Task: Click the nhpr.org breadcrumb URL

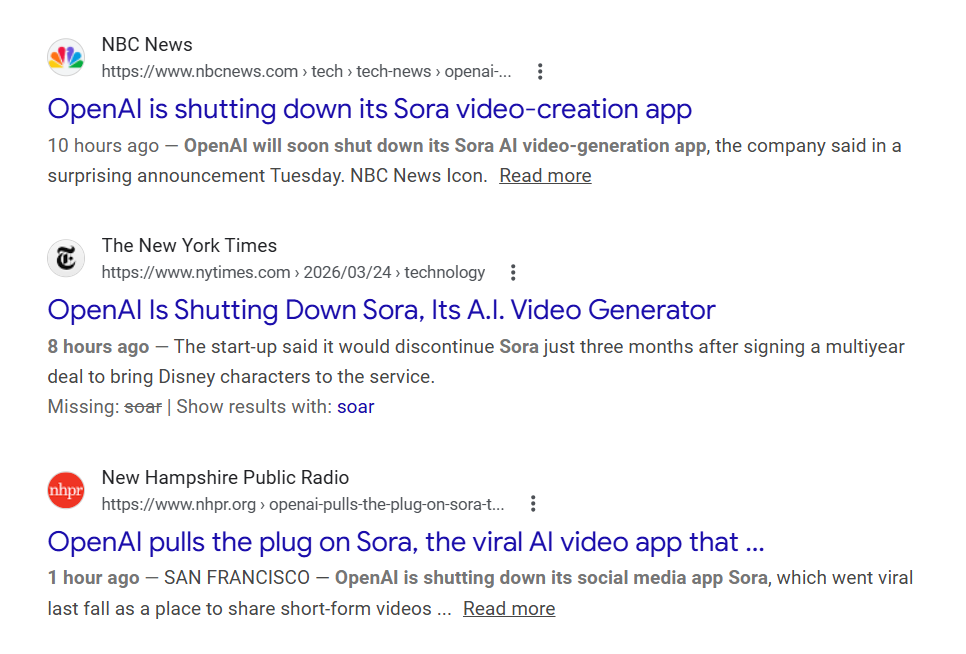Action: click(302, 504)
